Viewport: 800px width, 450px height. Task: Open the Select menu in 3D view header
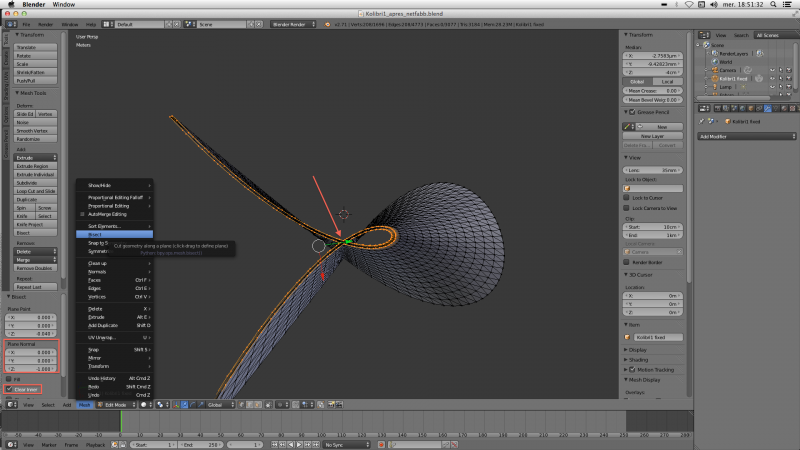click(x=47, y=405)
